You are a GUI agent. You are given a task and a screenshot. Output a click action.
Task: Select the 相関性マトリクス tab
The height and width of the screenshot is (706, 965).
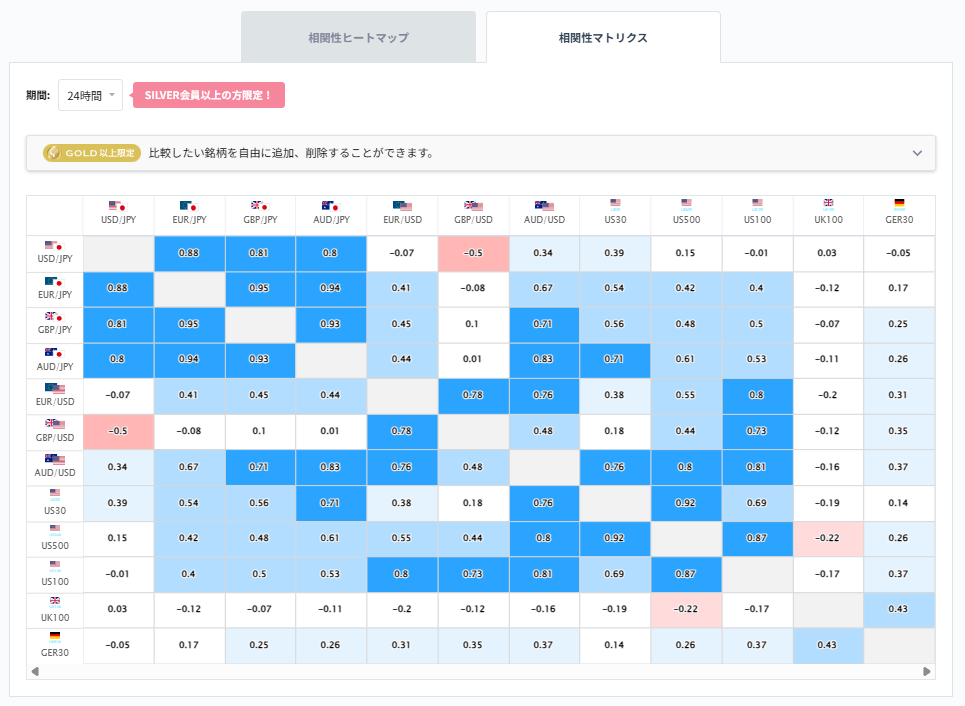point(603,36)
